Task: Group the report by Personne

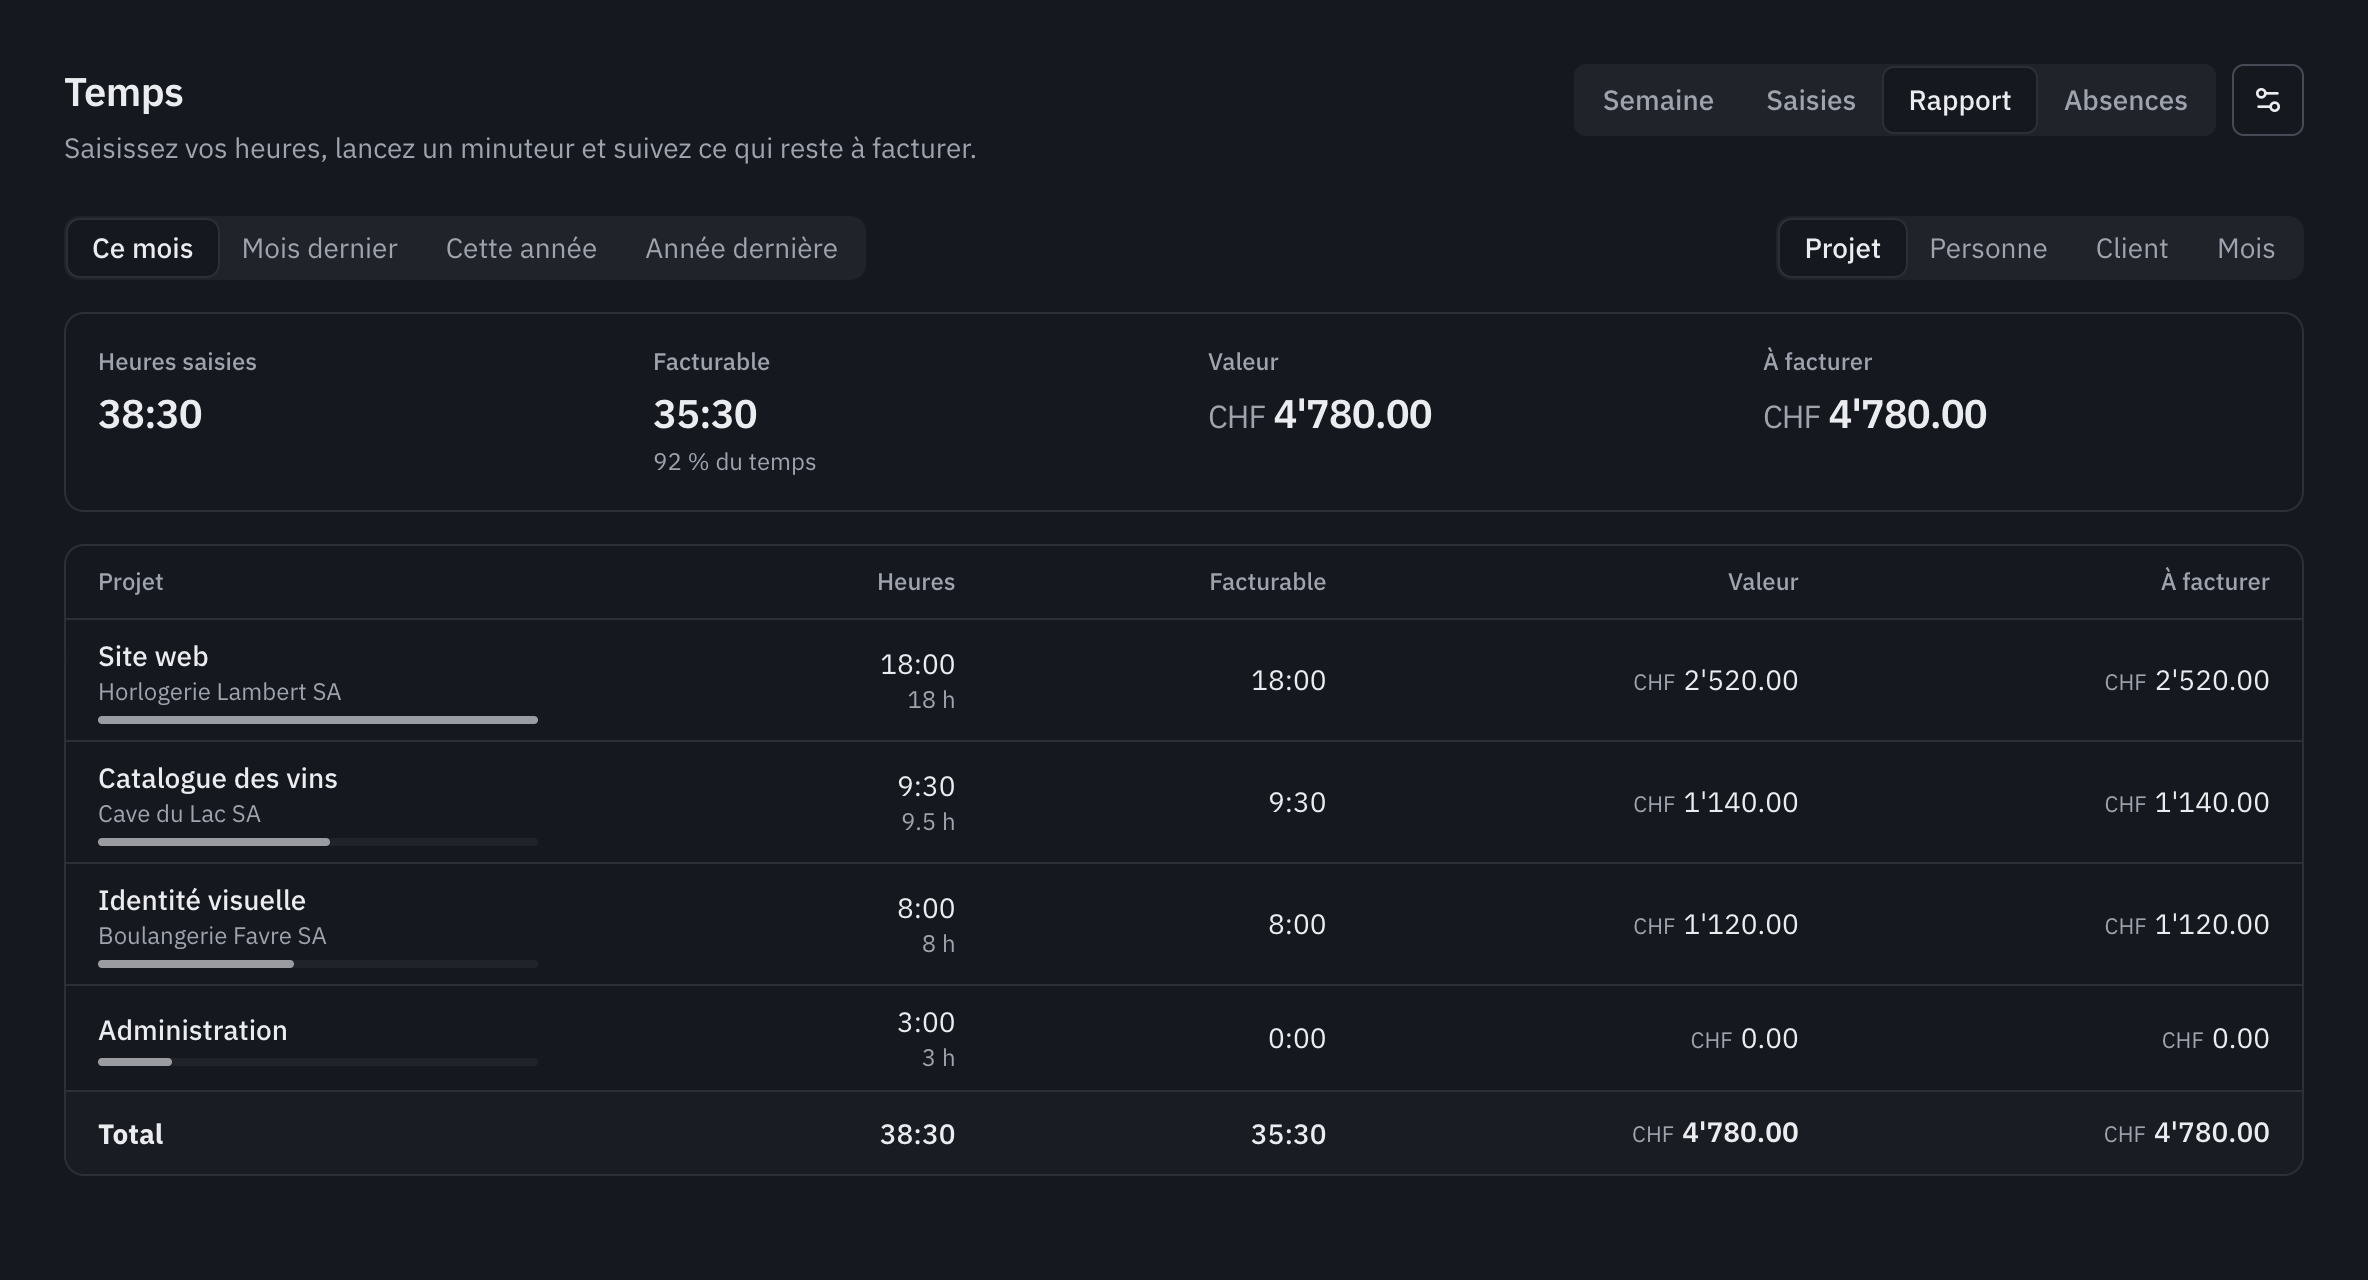Action: (1988, 248)
